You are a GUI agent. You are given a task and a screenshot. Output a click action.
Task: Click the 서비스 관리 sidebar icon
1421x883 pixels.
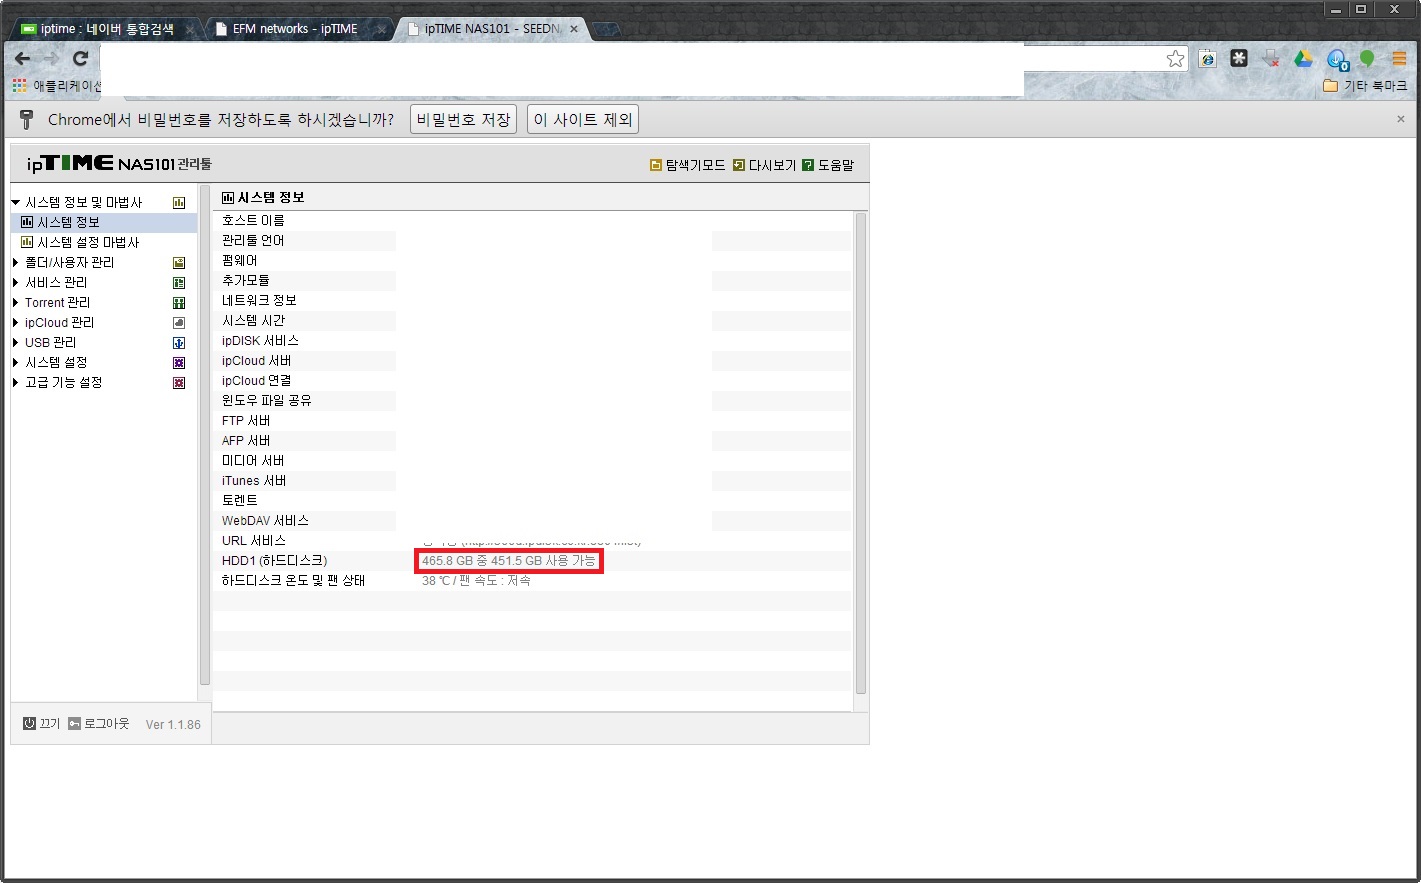pyautogui.click(x=179, y=283)
